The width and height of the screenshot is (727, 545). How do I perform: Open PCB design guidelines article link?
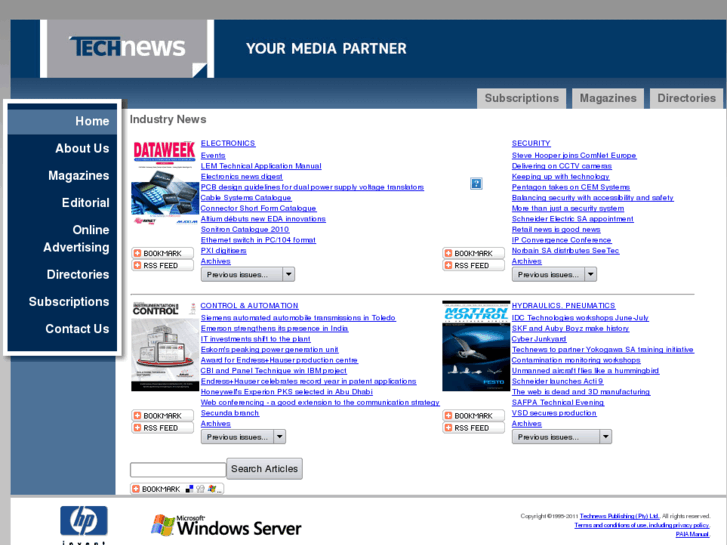pos(312,187)
